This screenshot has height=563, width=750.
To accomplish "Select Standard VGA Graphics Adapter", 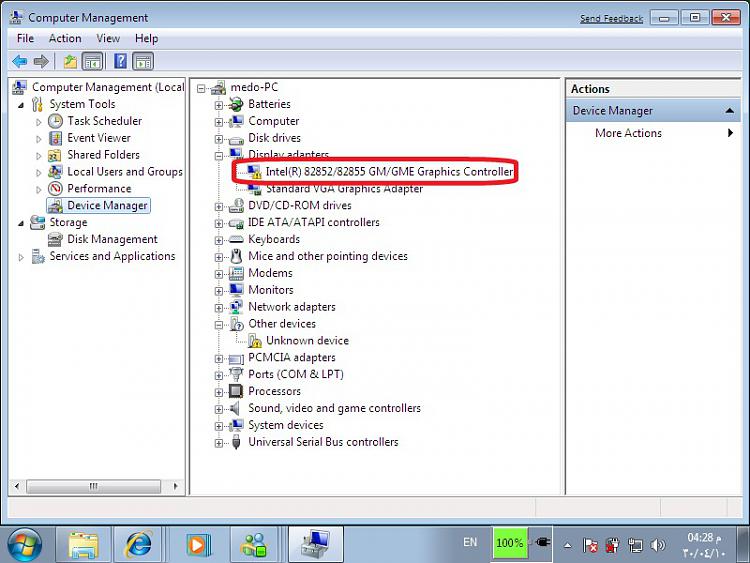I will (x=344, y=189).
